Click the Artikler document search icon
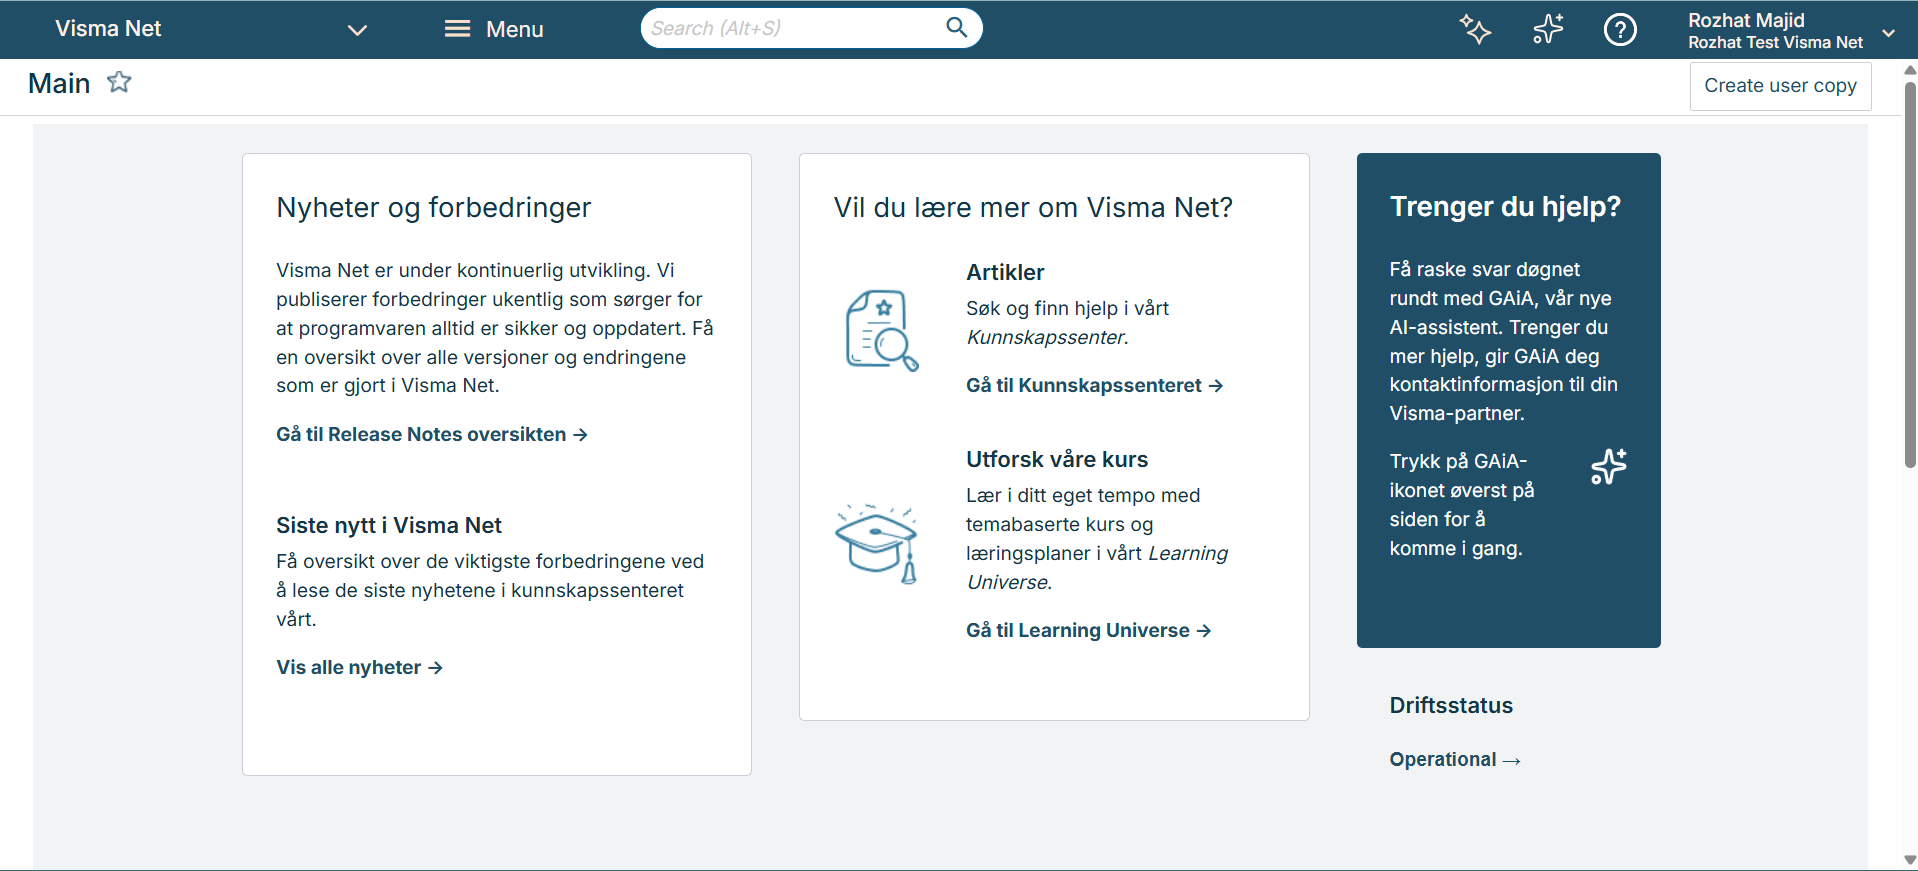Viewport: 1918px width, 871px height. (x=882, y=330)
